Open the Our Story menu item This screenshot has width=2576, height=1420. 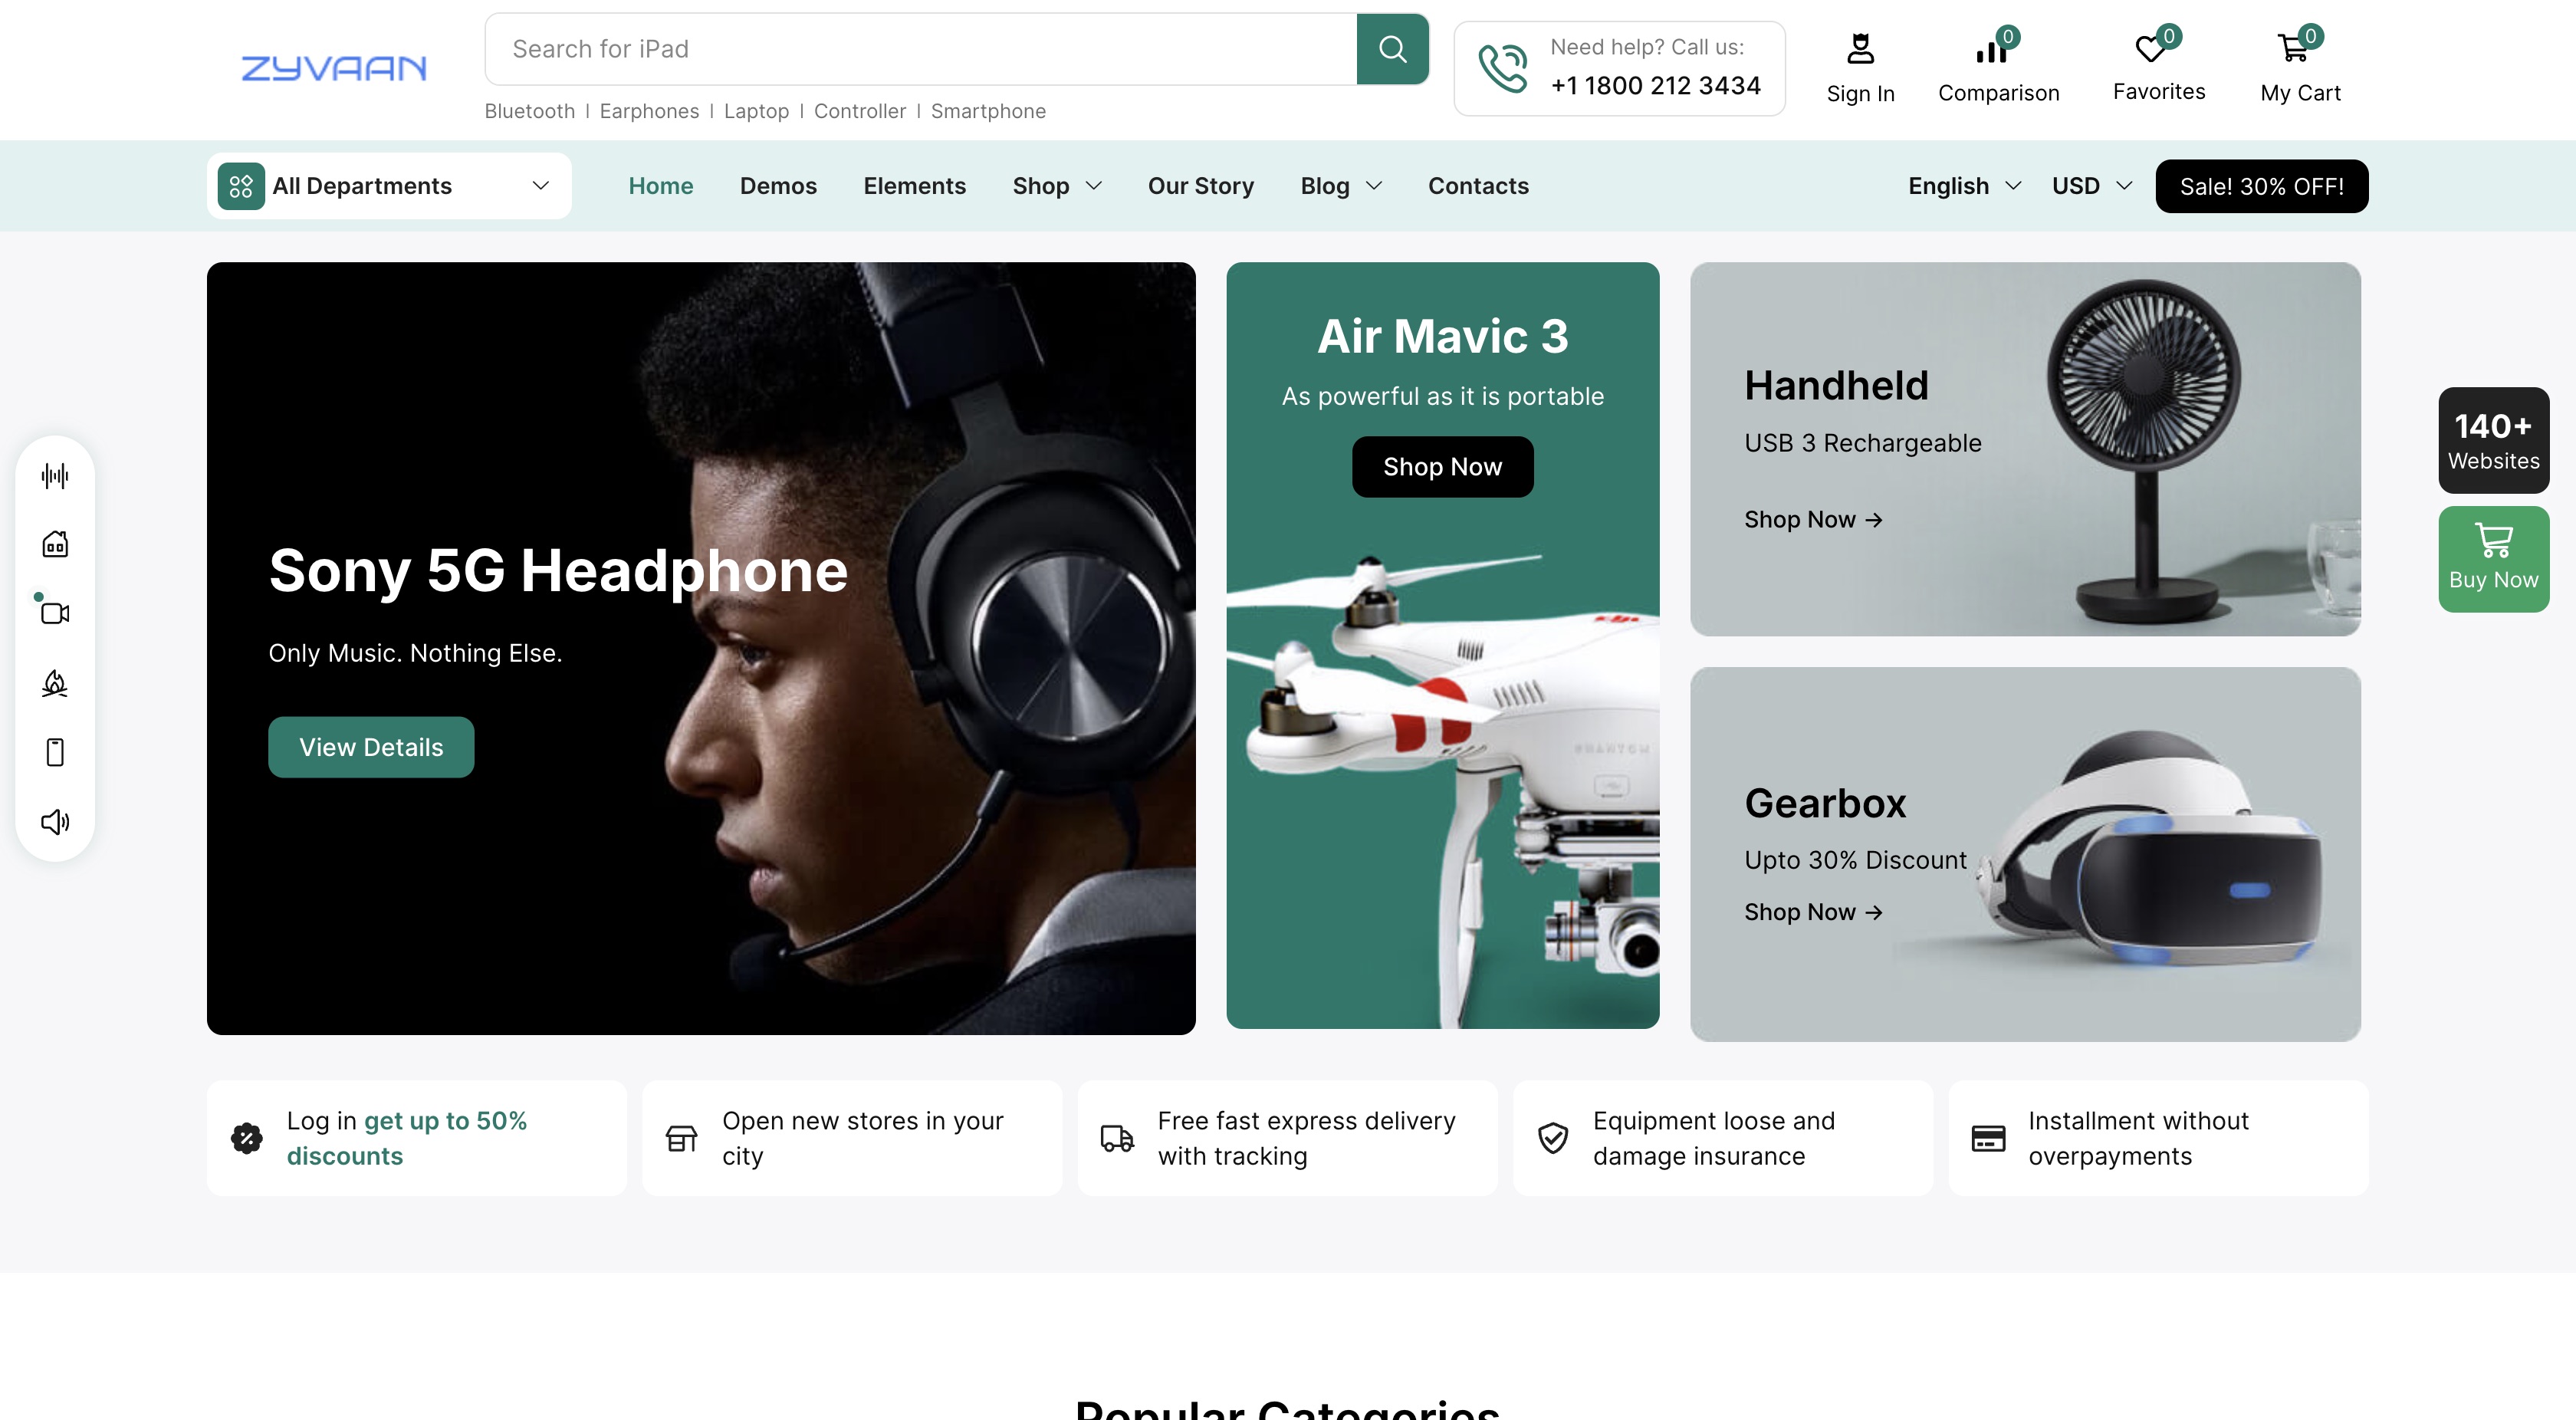point(1200,186)
